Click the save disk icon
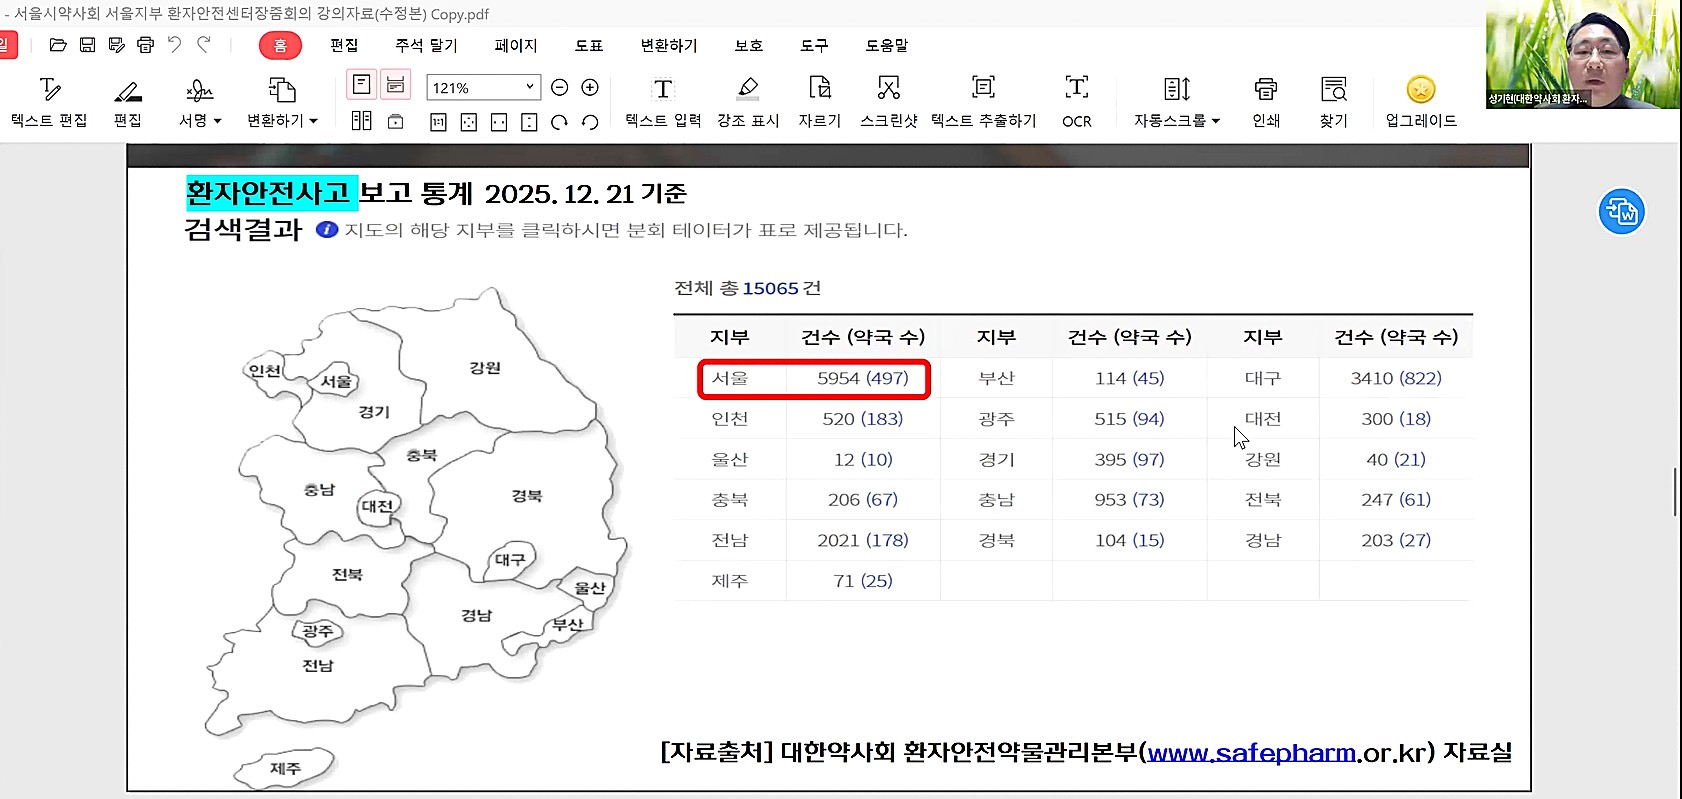Viewport: 1682px width, 799px height. point(87,45)
